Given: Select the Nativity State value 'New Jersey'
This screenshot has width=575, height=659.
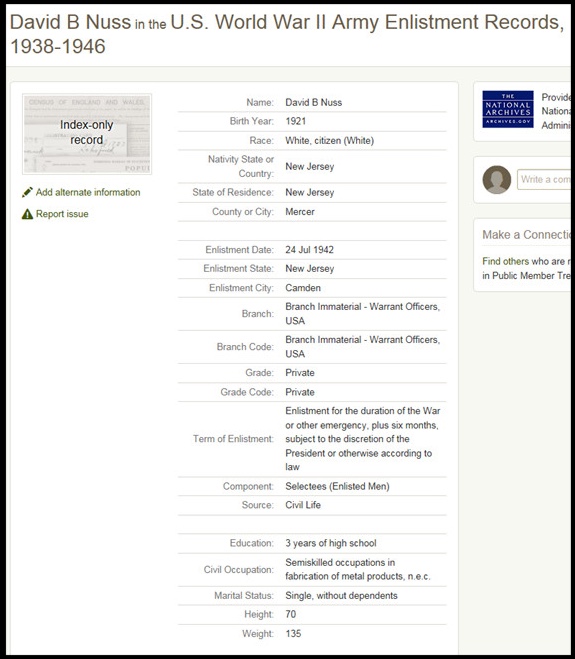Looking at the screenshot, I should pyautogui.click(x=309, y=166).
